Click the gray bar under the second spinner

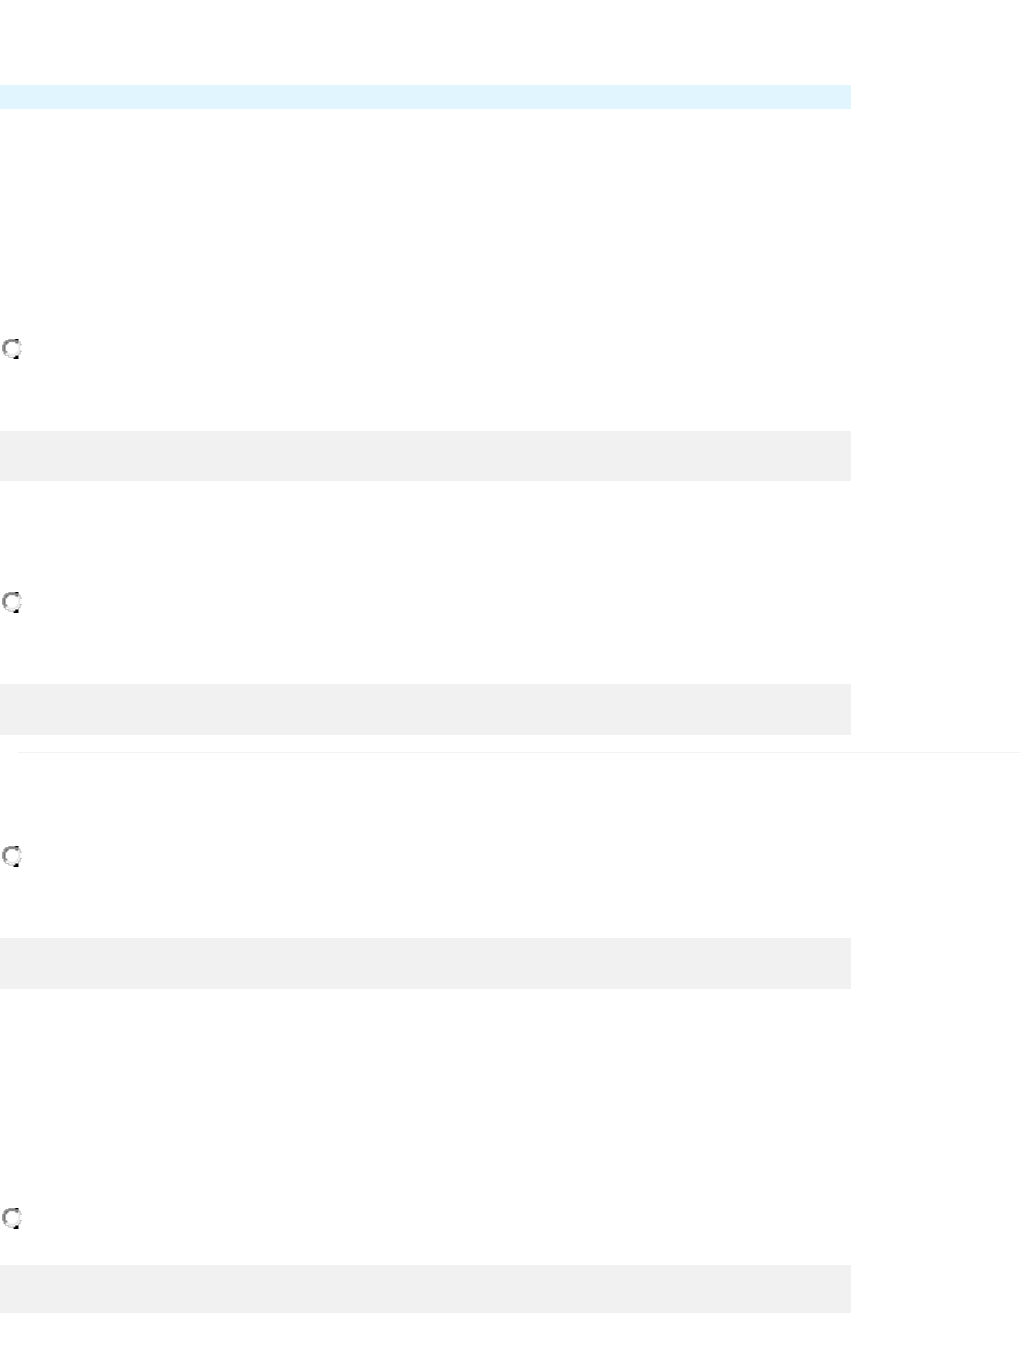click(x=425, y=709)
